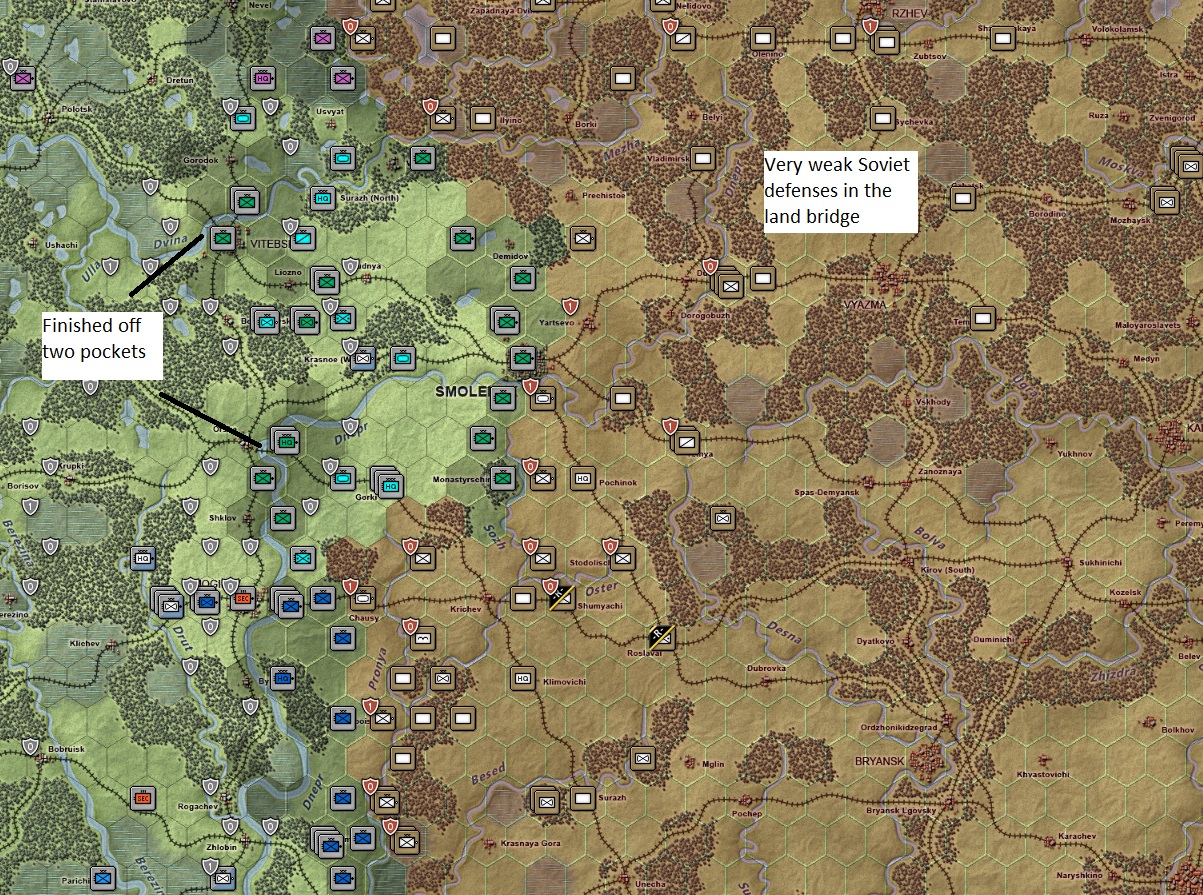The height and width of the screenshot is (895, 1203).
Task: Click the Kozelsk town label
Action: 1125,592
